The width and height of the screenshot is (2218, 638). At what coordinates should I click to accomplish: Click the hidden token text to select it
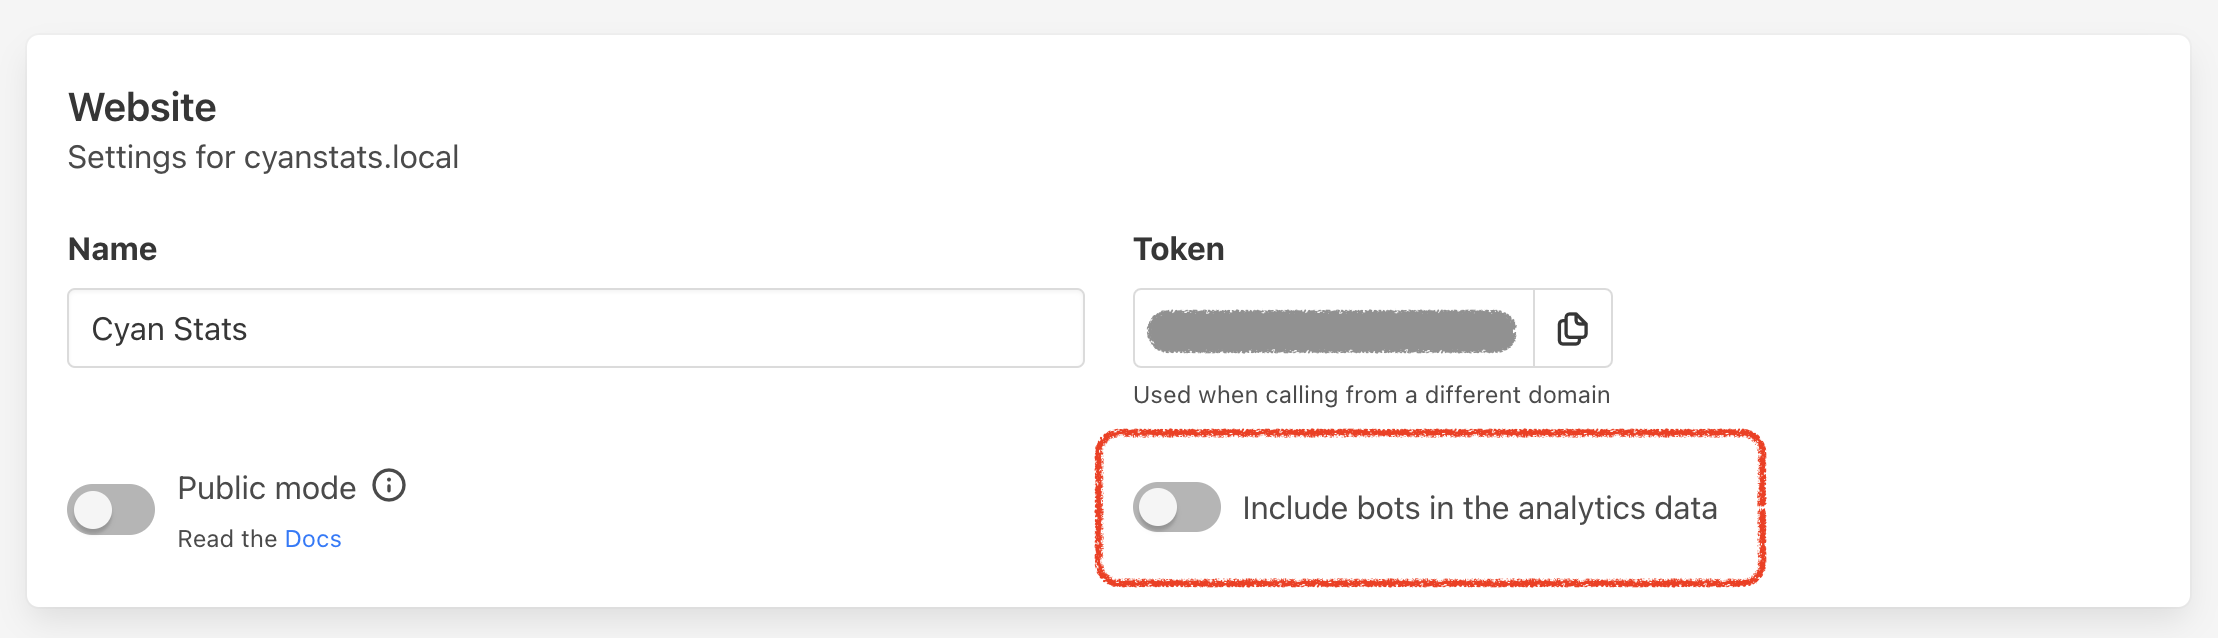point(1330,328)
